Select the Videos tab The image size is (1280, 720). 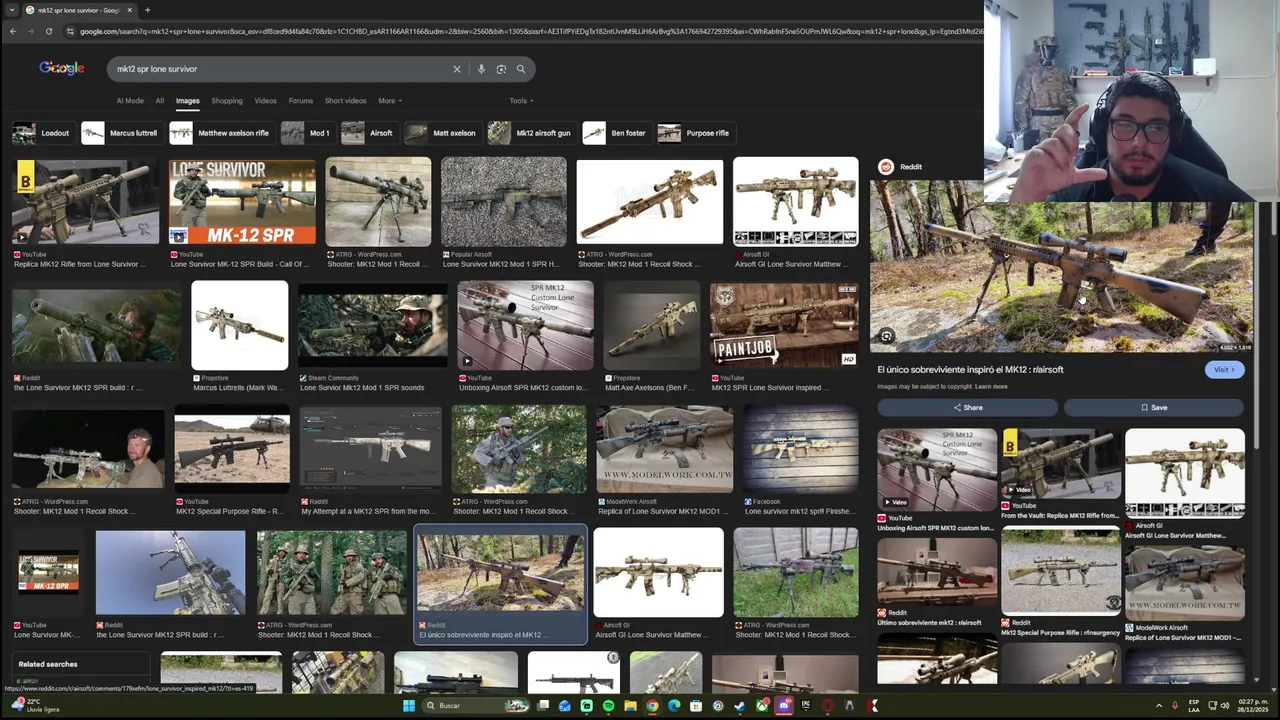click(265, 101)
